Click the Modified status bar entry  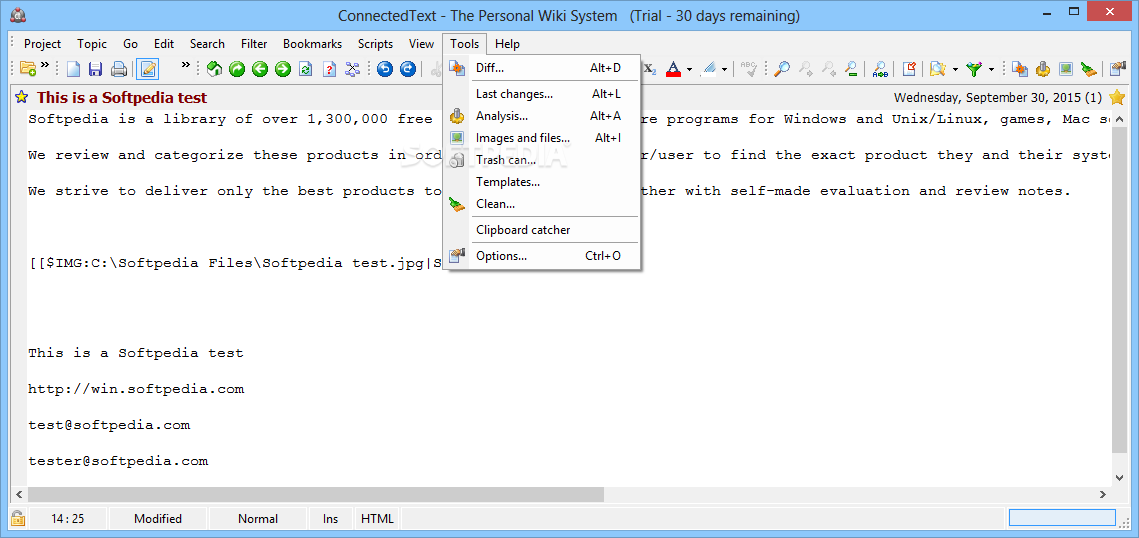(x=158, y=518)
